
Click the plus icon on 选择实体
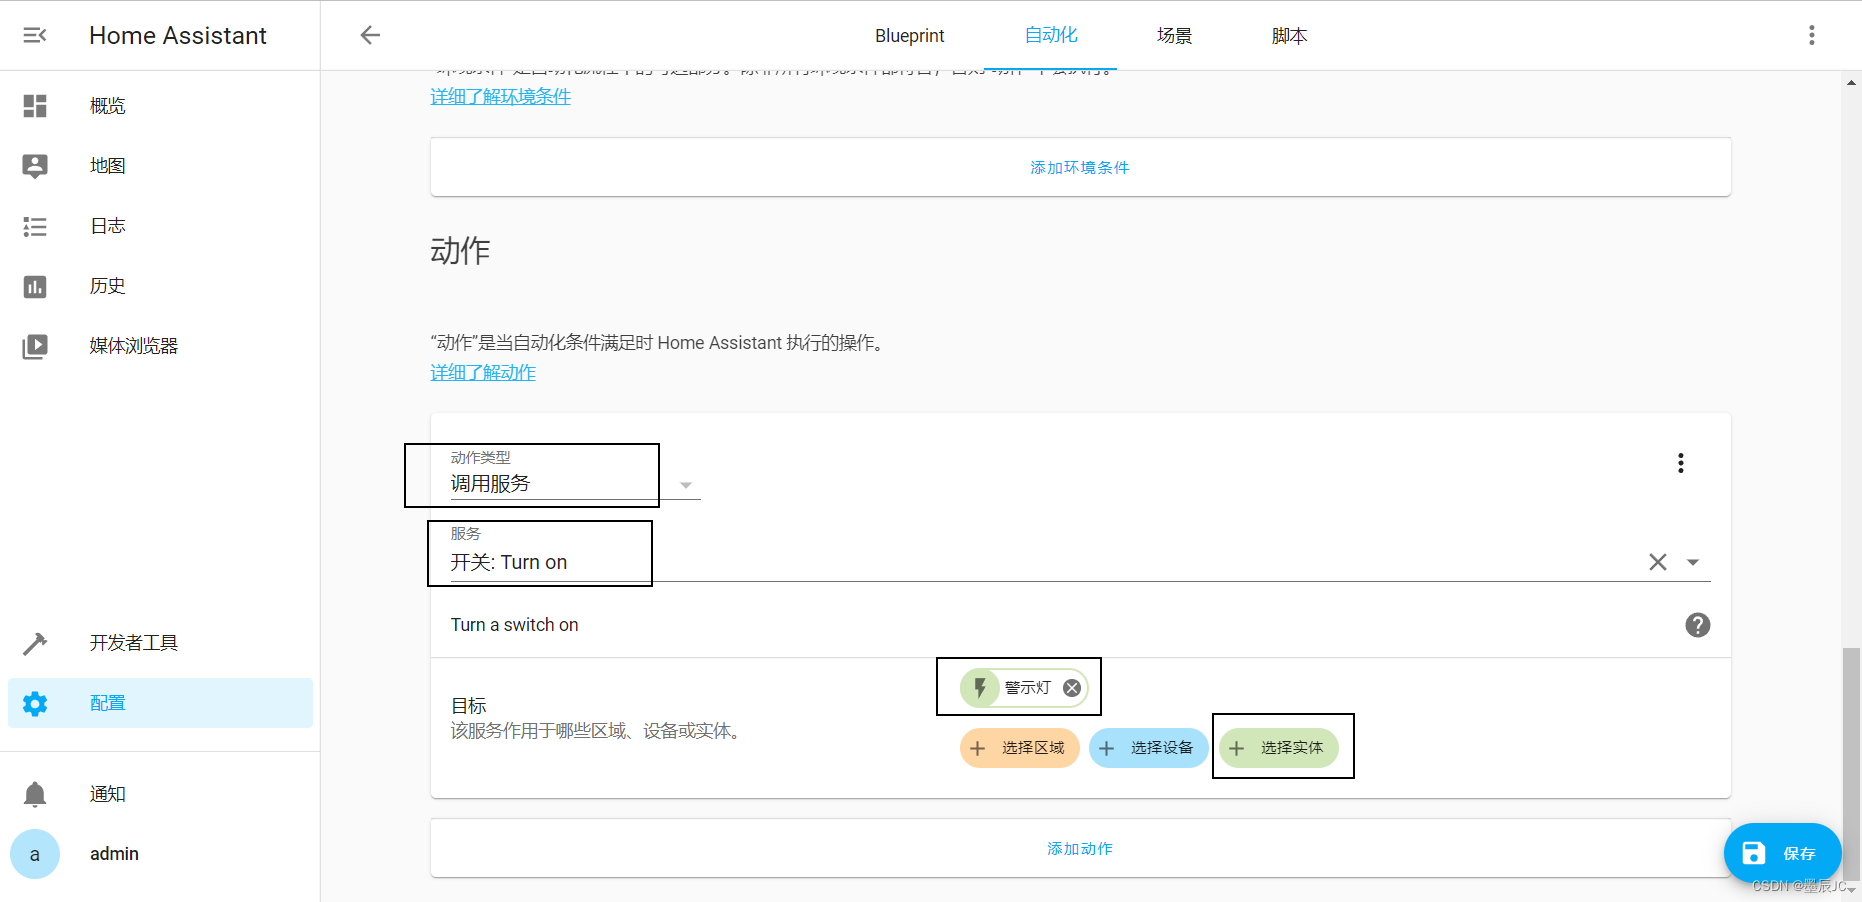[1237, 748]
